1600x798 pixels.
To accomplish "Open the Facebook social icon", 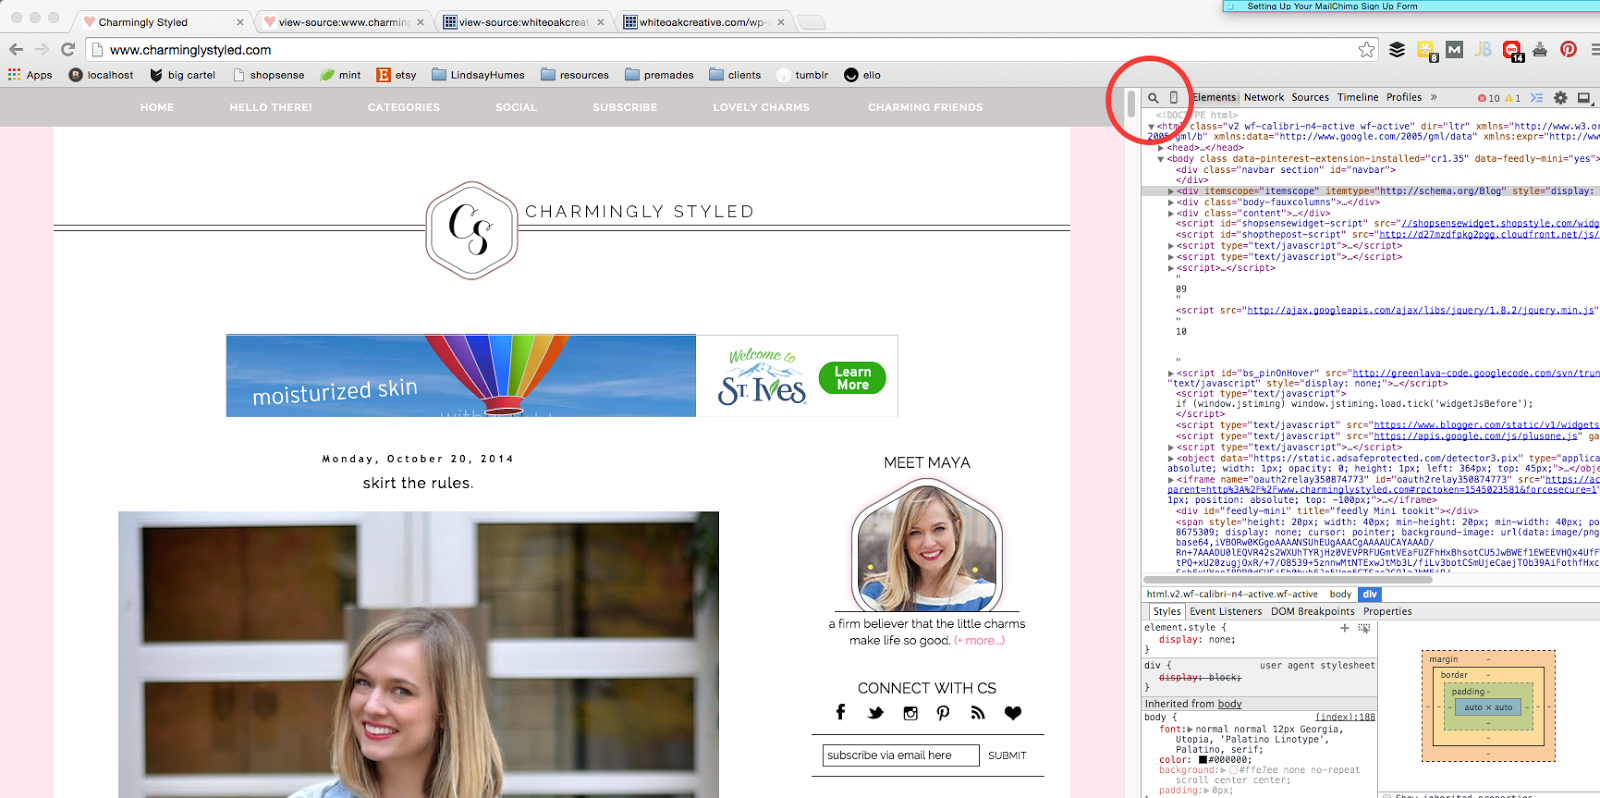I will (x=841, y=712).
